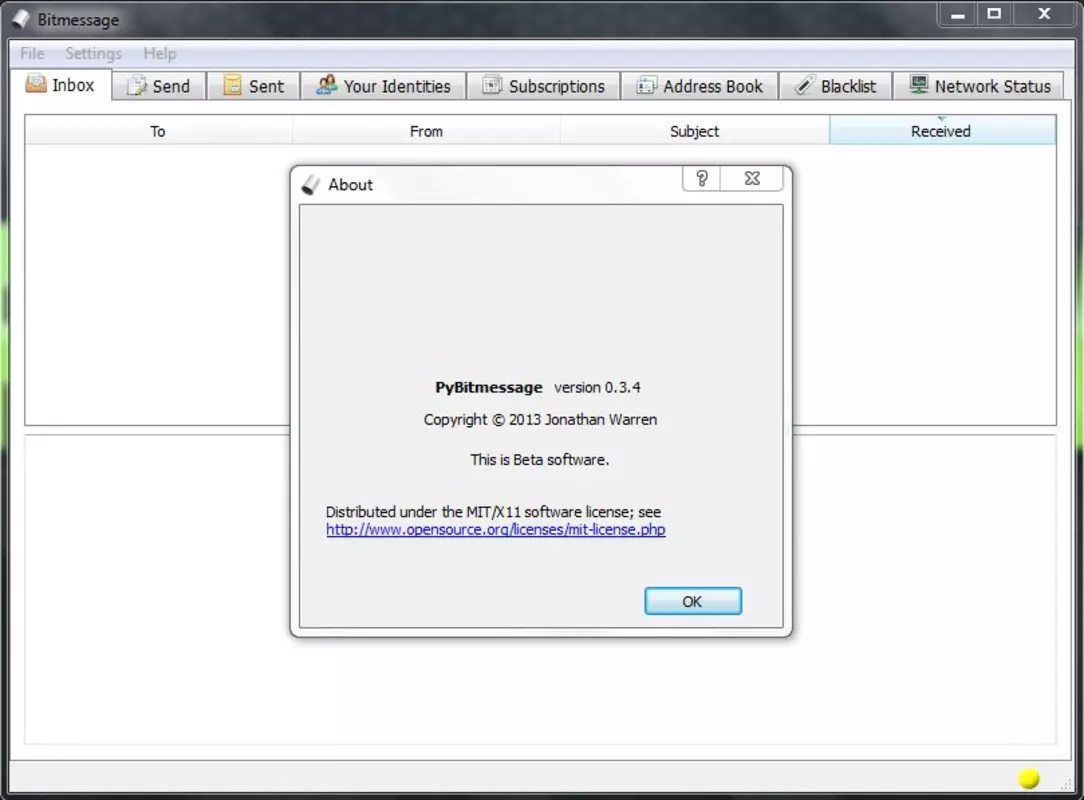Click the Subscriptions tab icon
Image resolution: width=1084 pixels, height=800 pixels.
(492, 85)
